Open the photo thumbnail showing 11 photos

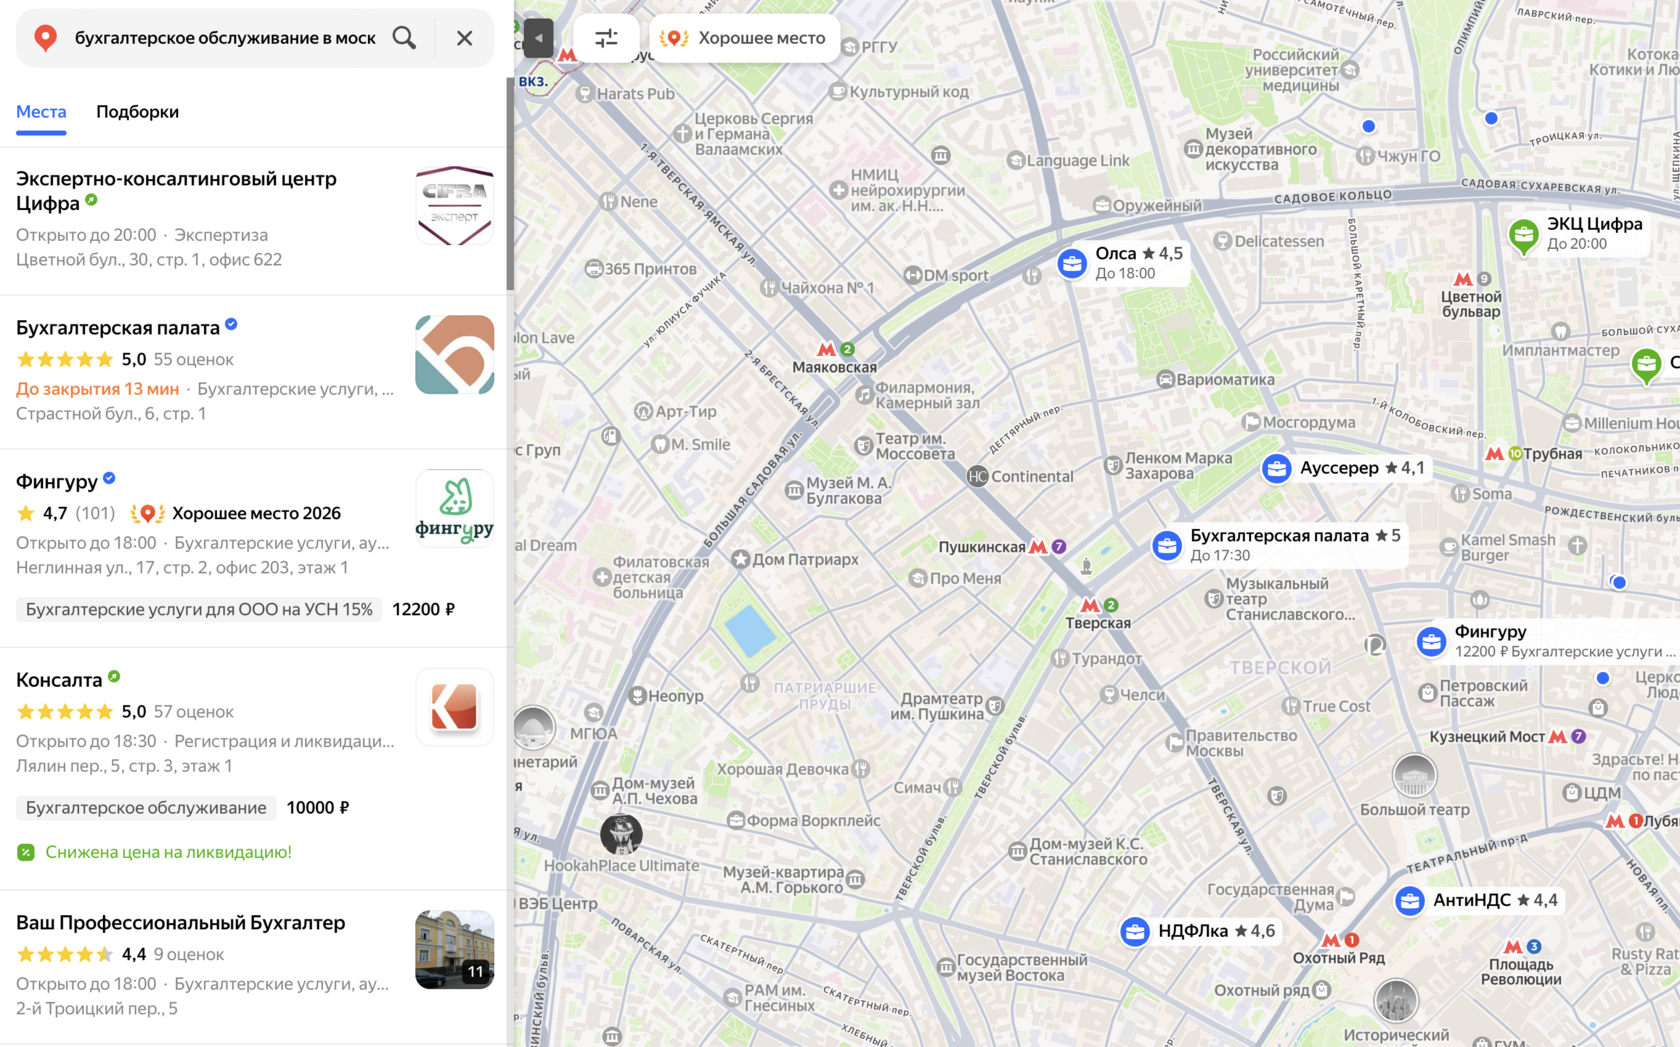pyautogui.click(x=455, y=950)
